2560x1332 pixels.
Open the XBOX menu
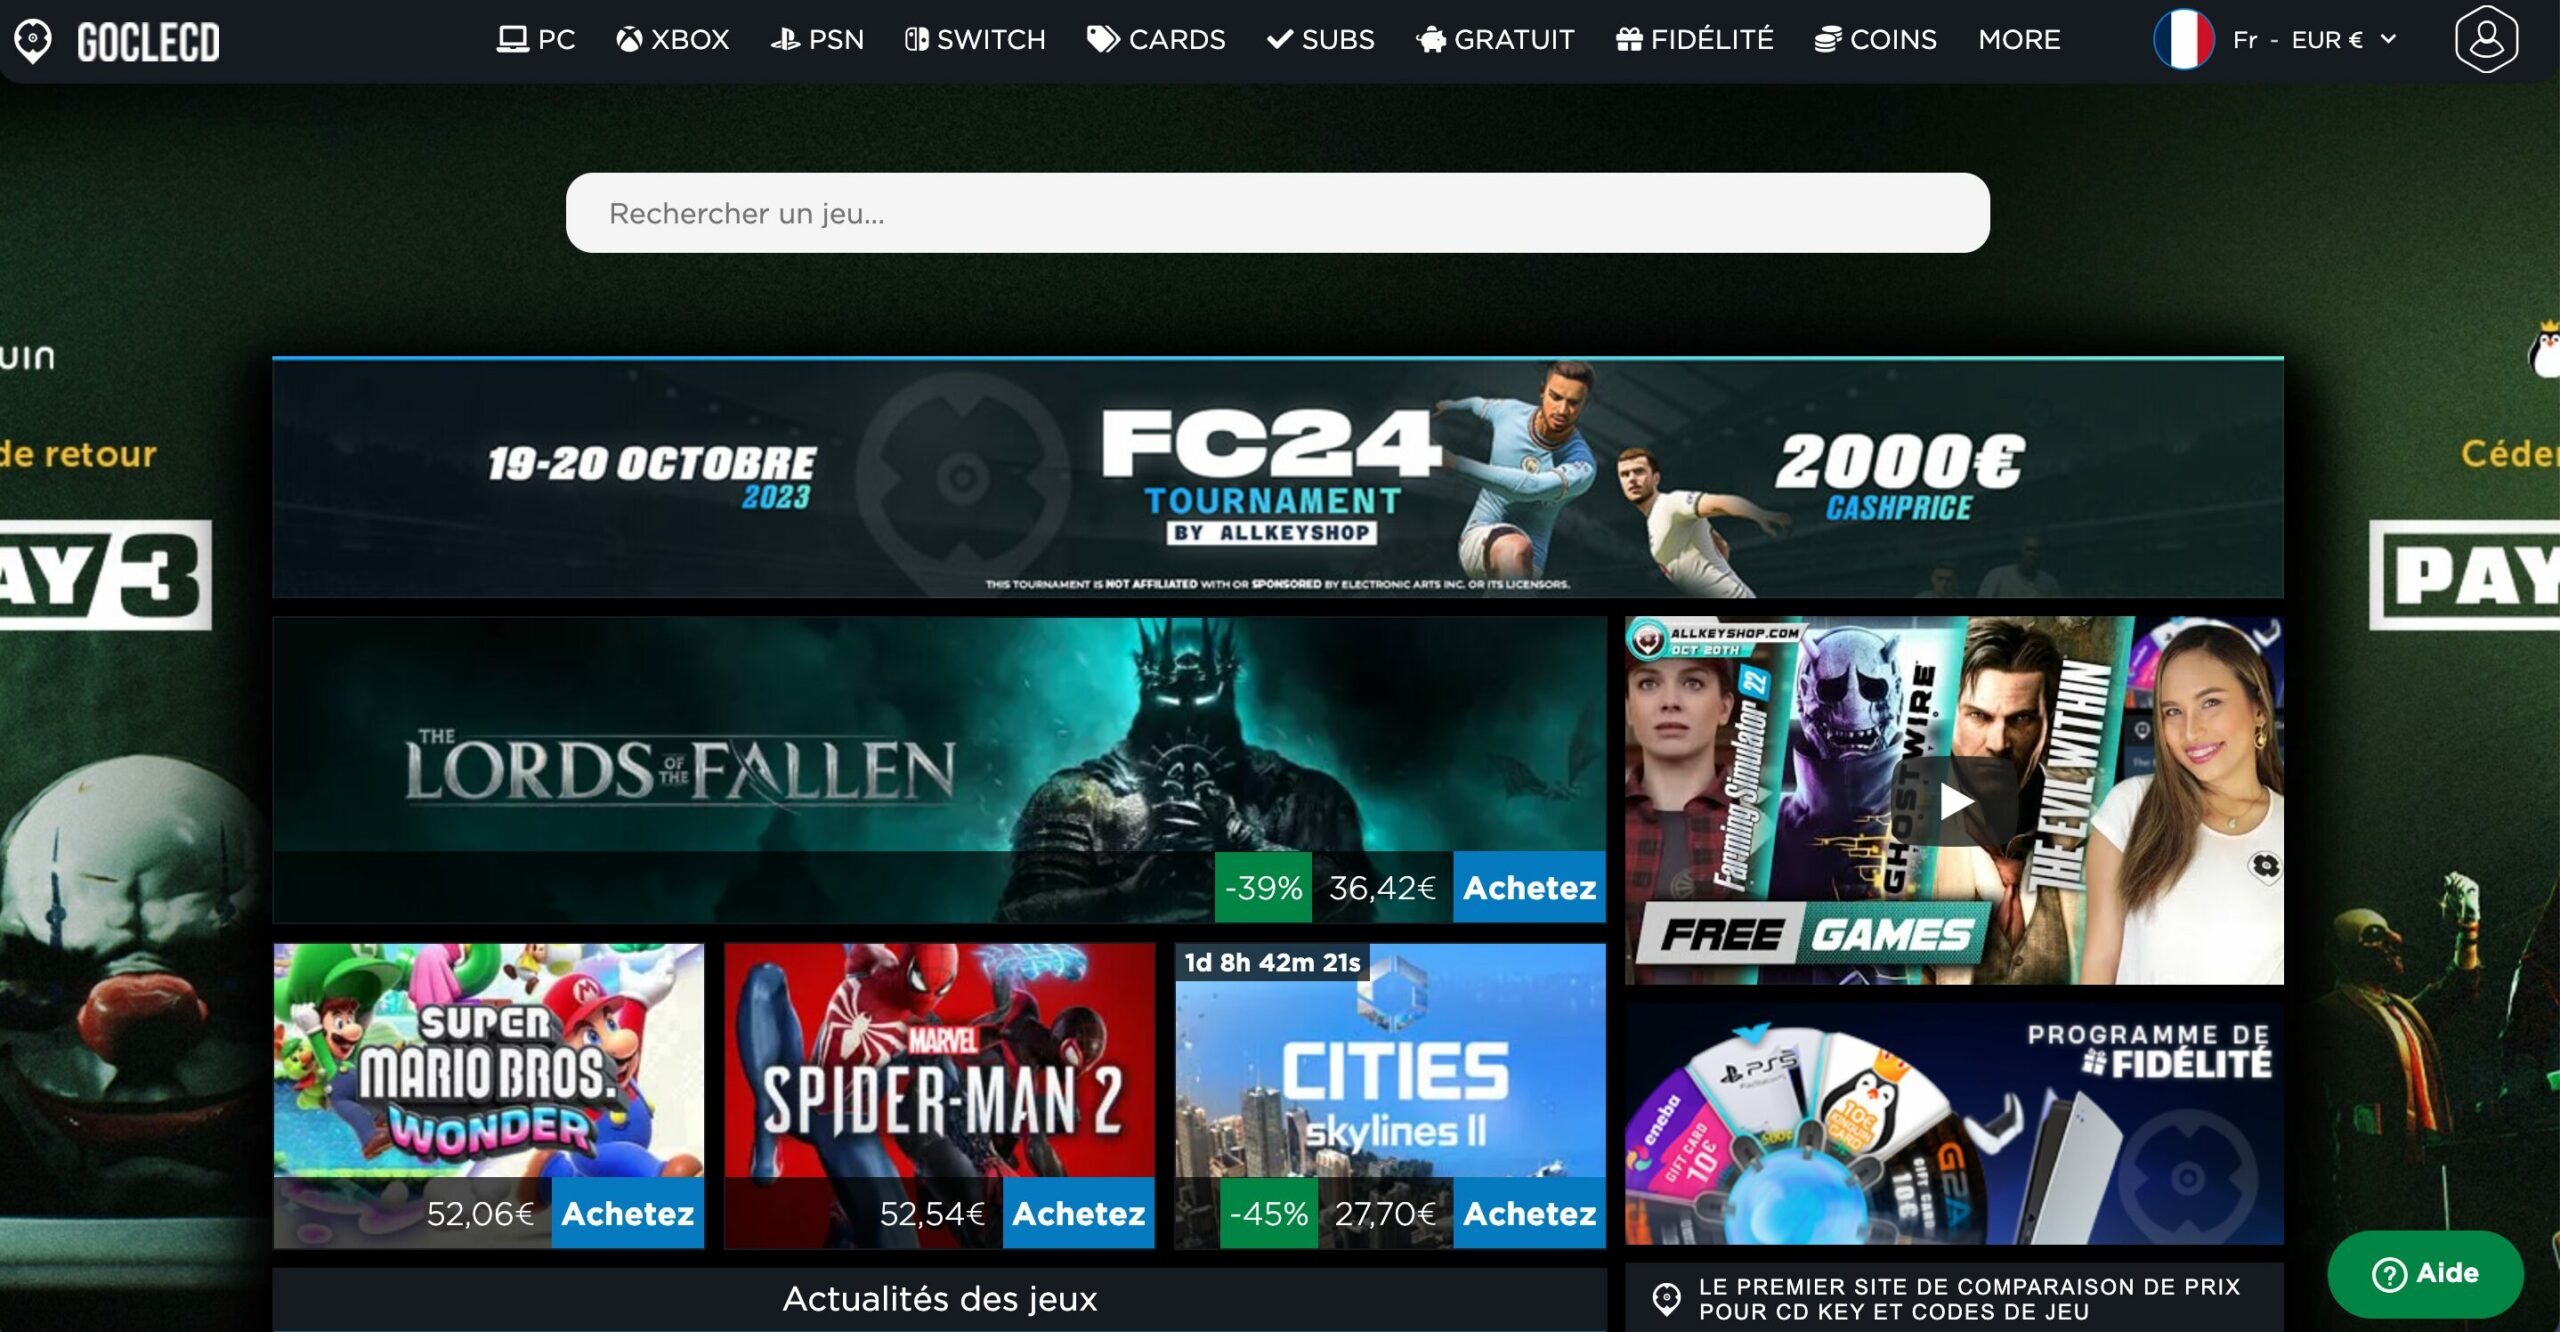(x=672, y=40)
